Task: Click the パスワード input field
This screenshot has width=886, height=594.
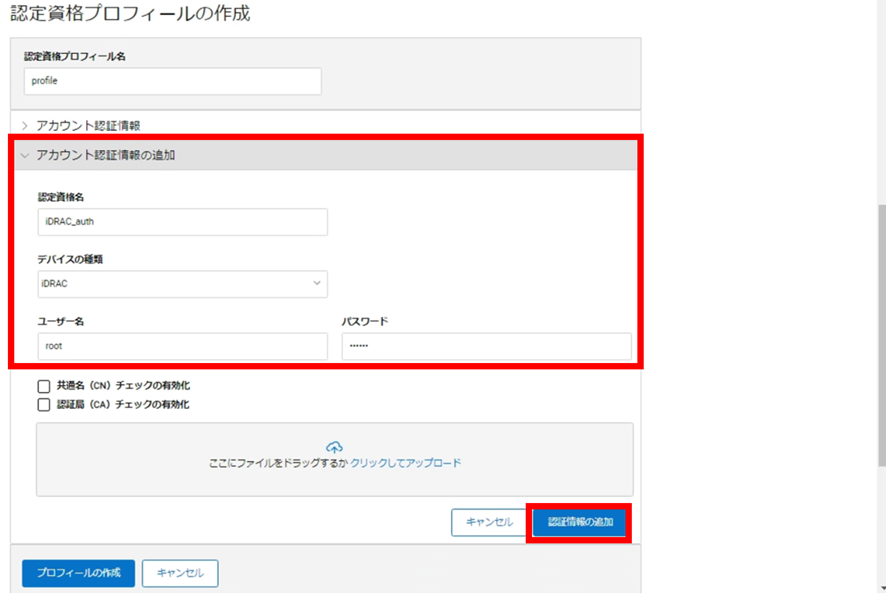Action: [488, 346]
